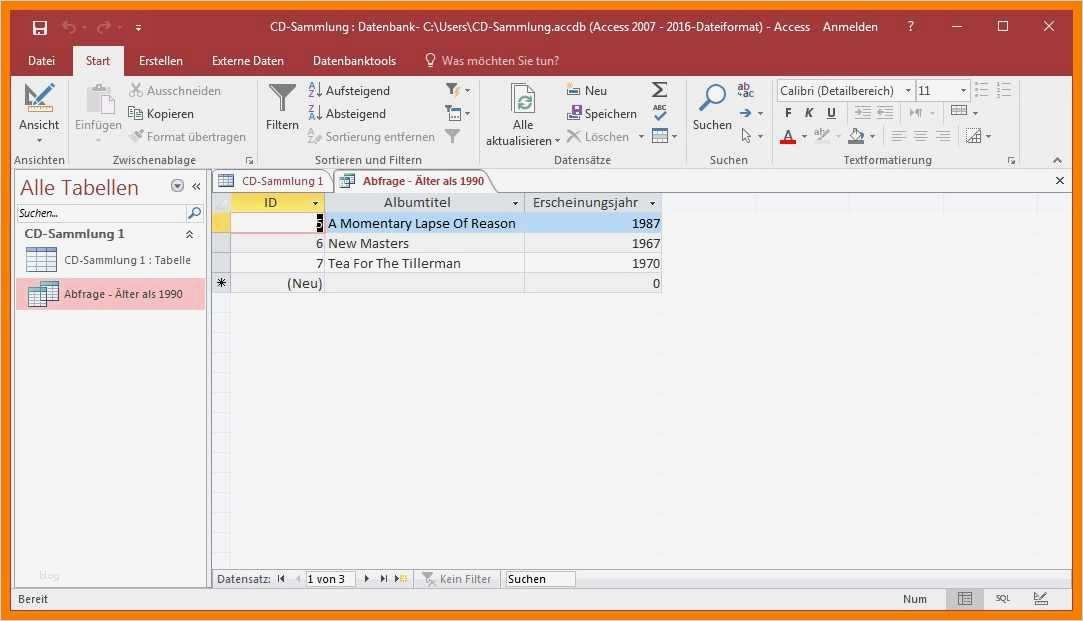Image resolution: width=1083 pixels, height=621 pixels.
Task: Open the font name dropdown
Action: pos(908,90)
